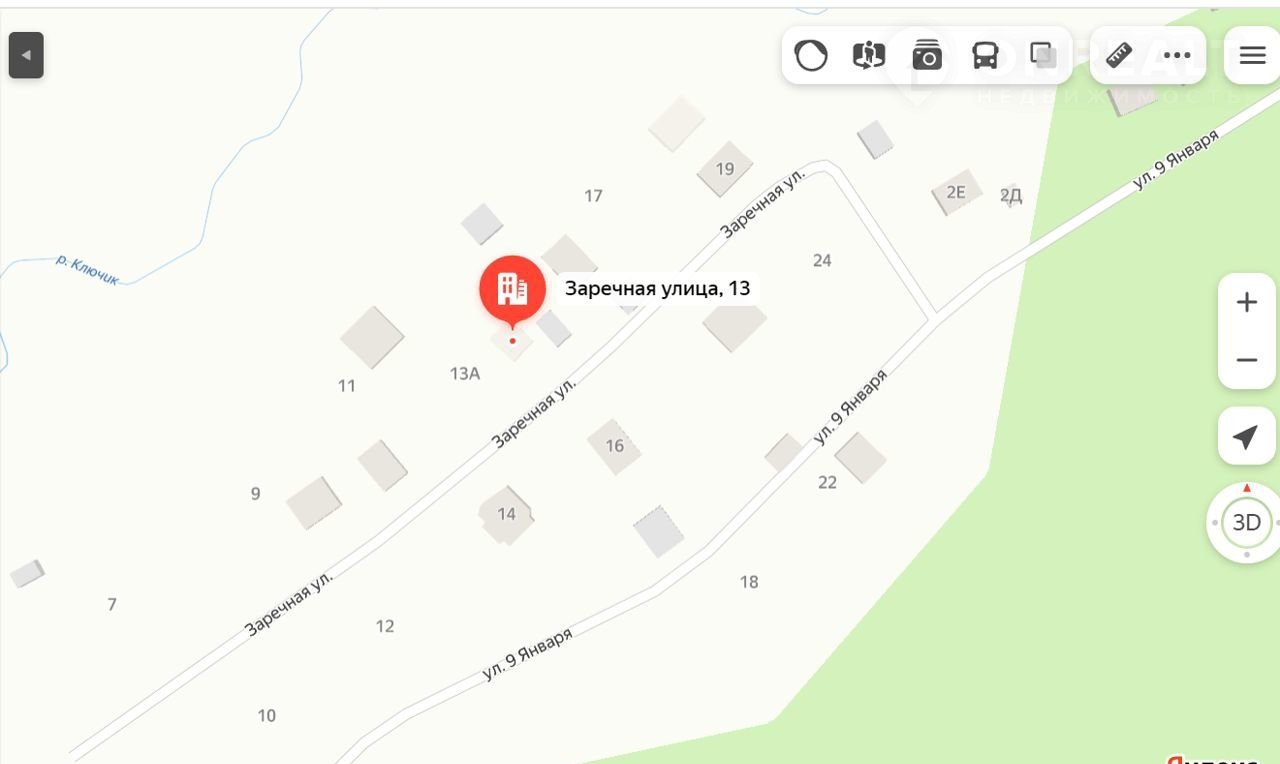1280x764 pixels.
Task: Zoom in with plus button
Action: coord(1246,302)
